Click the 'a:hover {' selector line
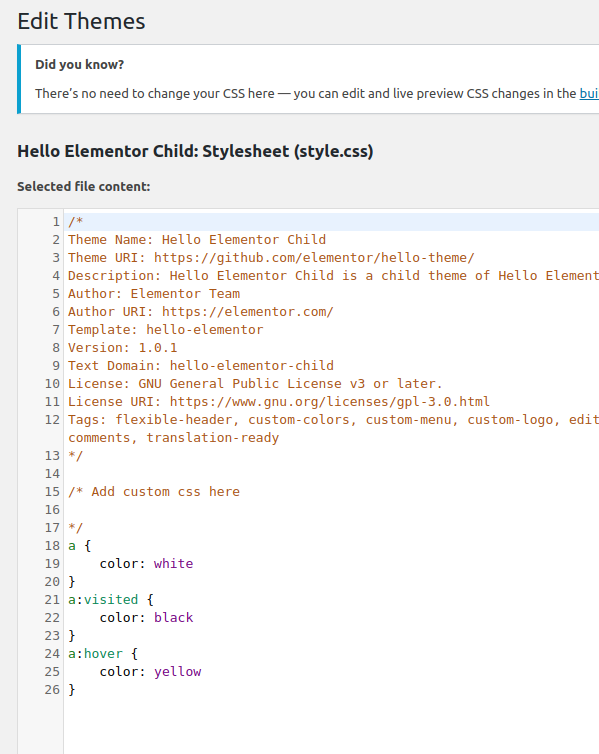 click(x=103, y=654)
